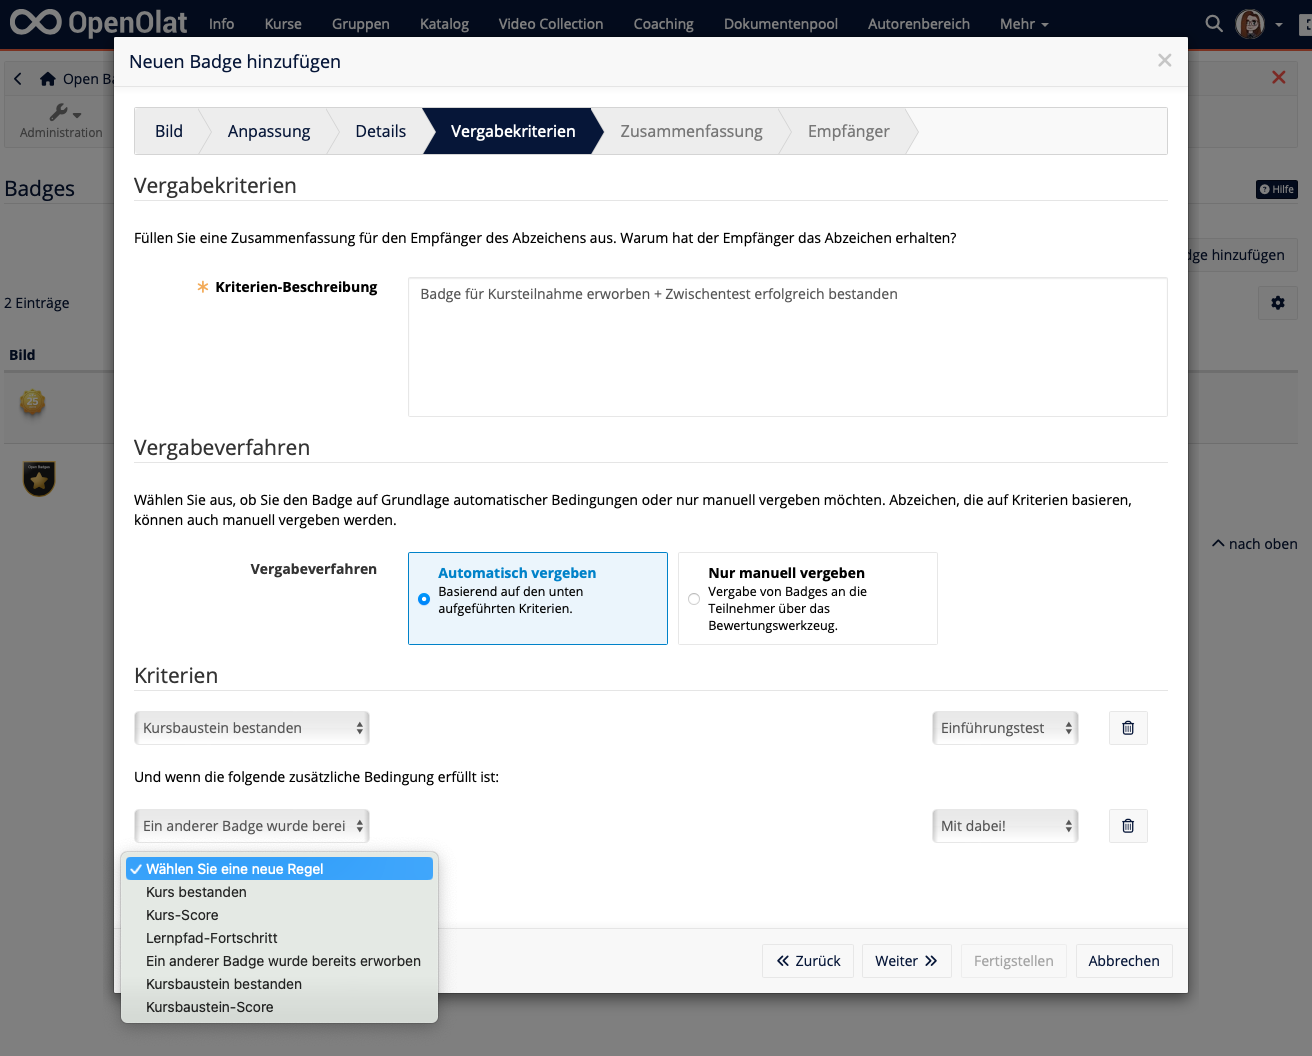Remove the 'Mit dabei!' condition via trash icon
Viewport: 1312px width, 1056px height.
coord(1128,826)
